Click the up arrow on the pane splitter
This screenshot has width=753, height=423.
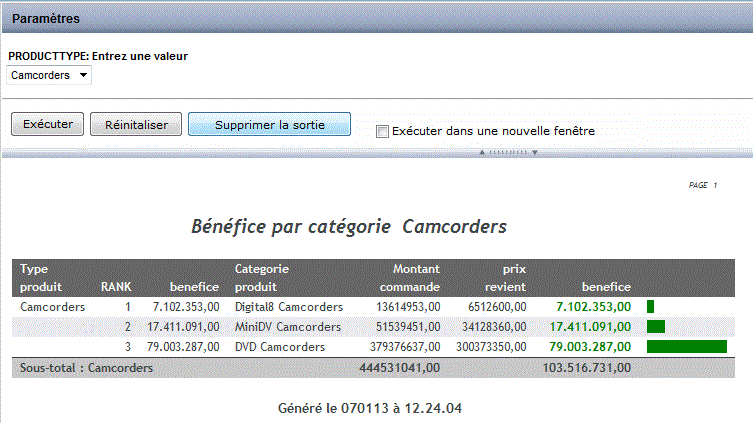click(x=482, y=153)
